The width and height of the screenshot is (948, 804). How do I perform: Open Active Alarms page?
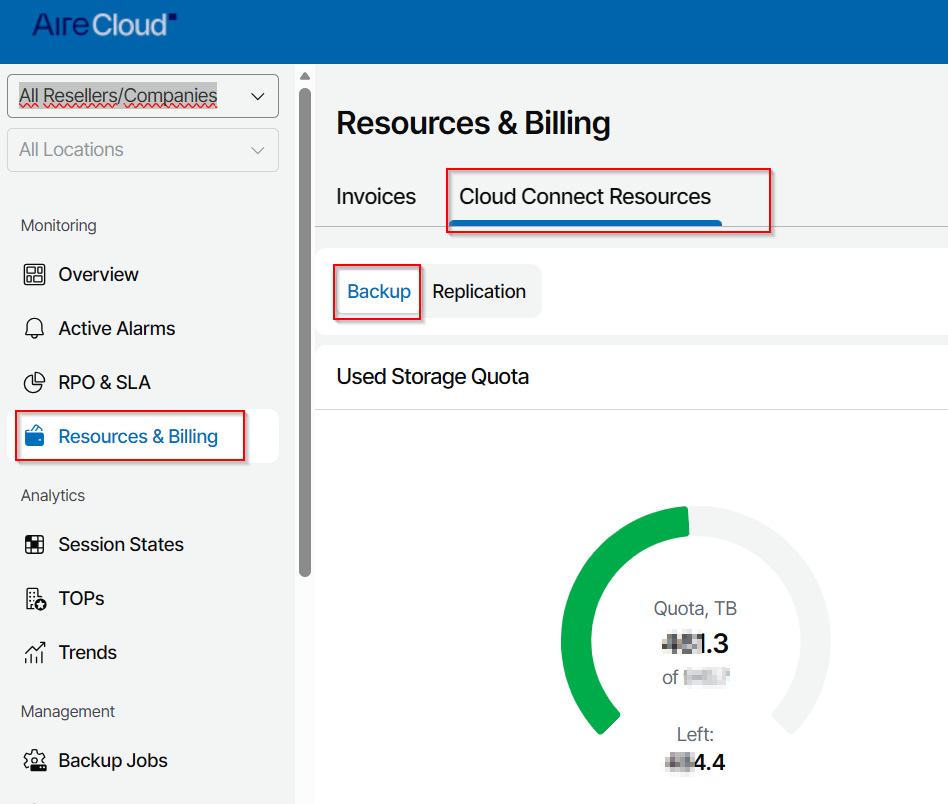117,328
